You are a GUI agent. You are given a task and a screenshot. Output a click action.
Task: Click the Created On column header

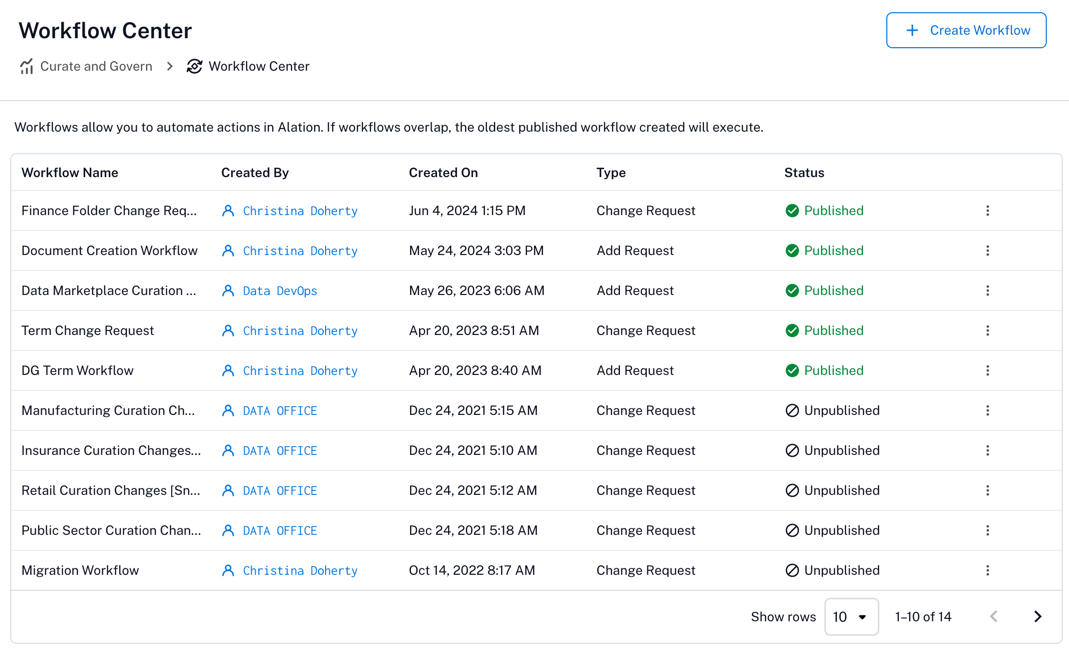(x=443, y=172)
